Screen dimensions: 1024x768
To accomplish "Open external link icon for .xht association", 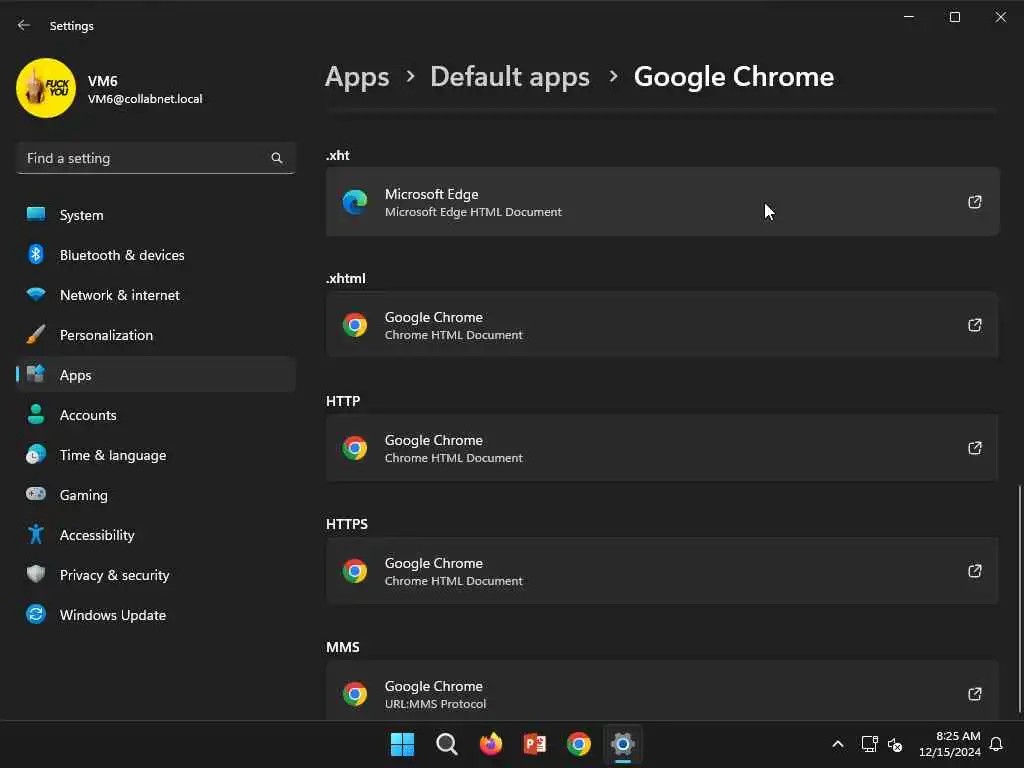I will (x=974, y=202).
